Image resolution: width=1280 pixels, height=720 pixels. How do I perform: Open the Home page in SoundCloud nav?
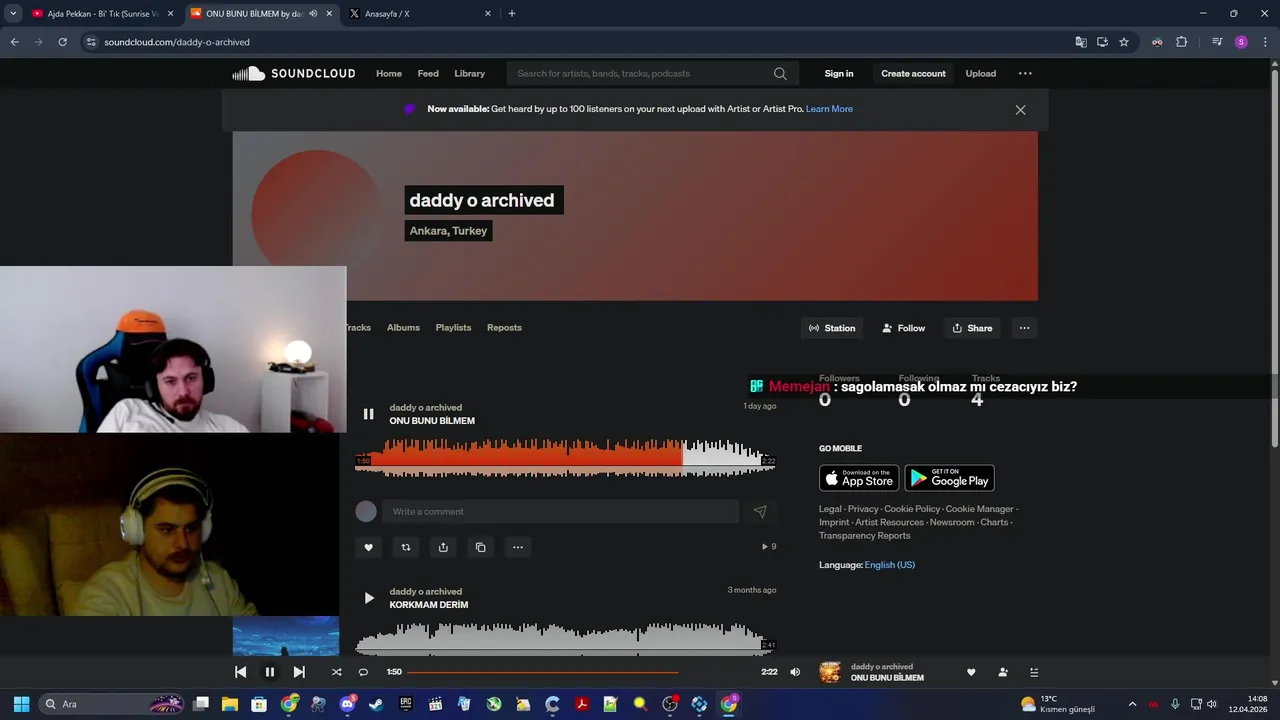coord(389,73)
